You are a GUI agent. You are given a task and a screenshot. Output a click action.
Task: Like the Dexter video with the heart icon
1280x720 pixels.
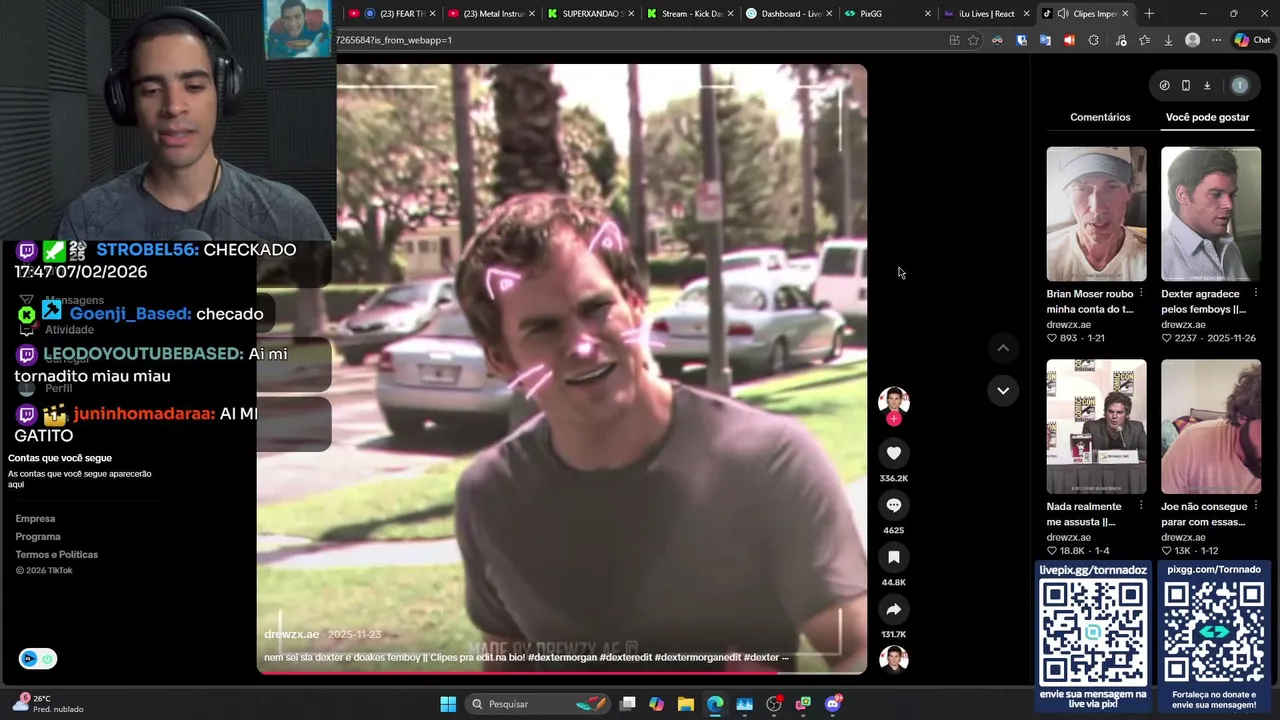(894, 453)
